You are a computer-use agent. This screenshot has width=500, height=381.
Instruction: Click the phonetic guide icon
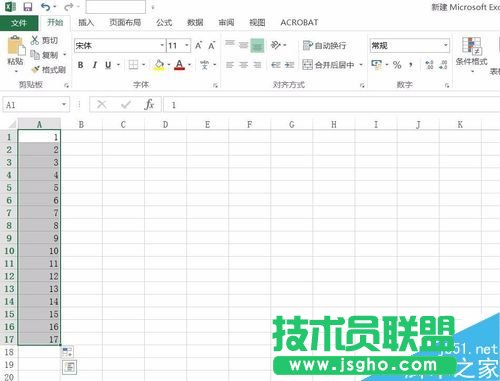(x=204, y=65)
